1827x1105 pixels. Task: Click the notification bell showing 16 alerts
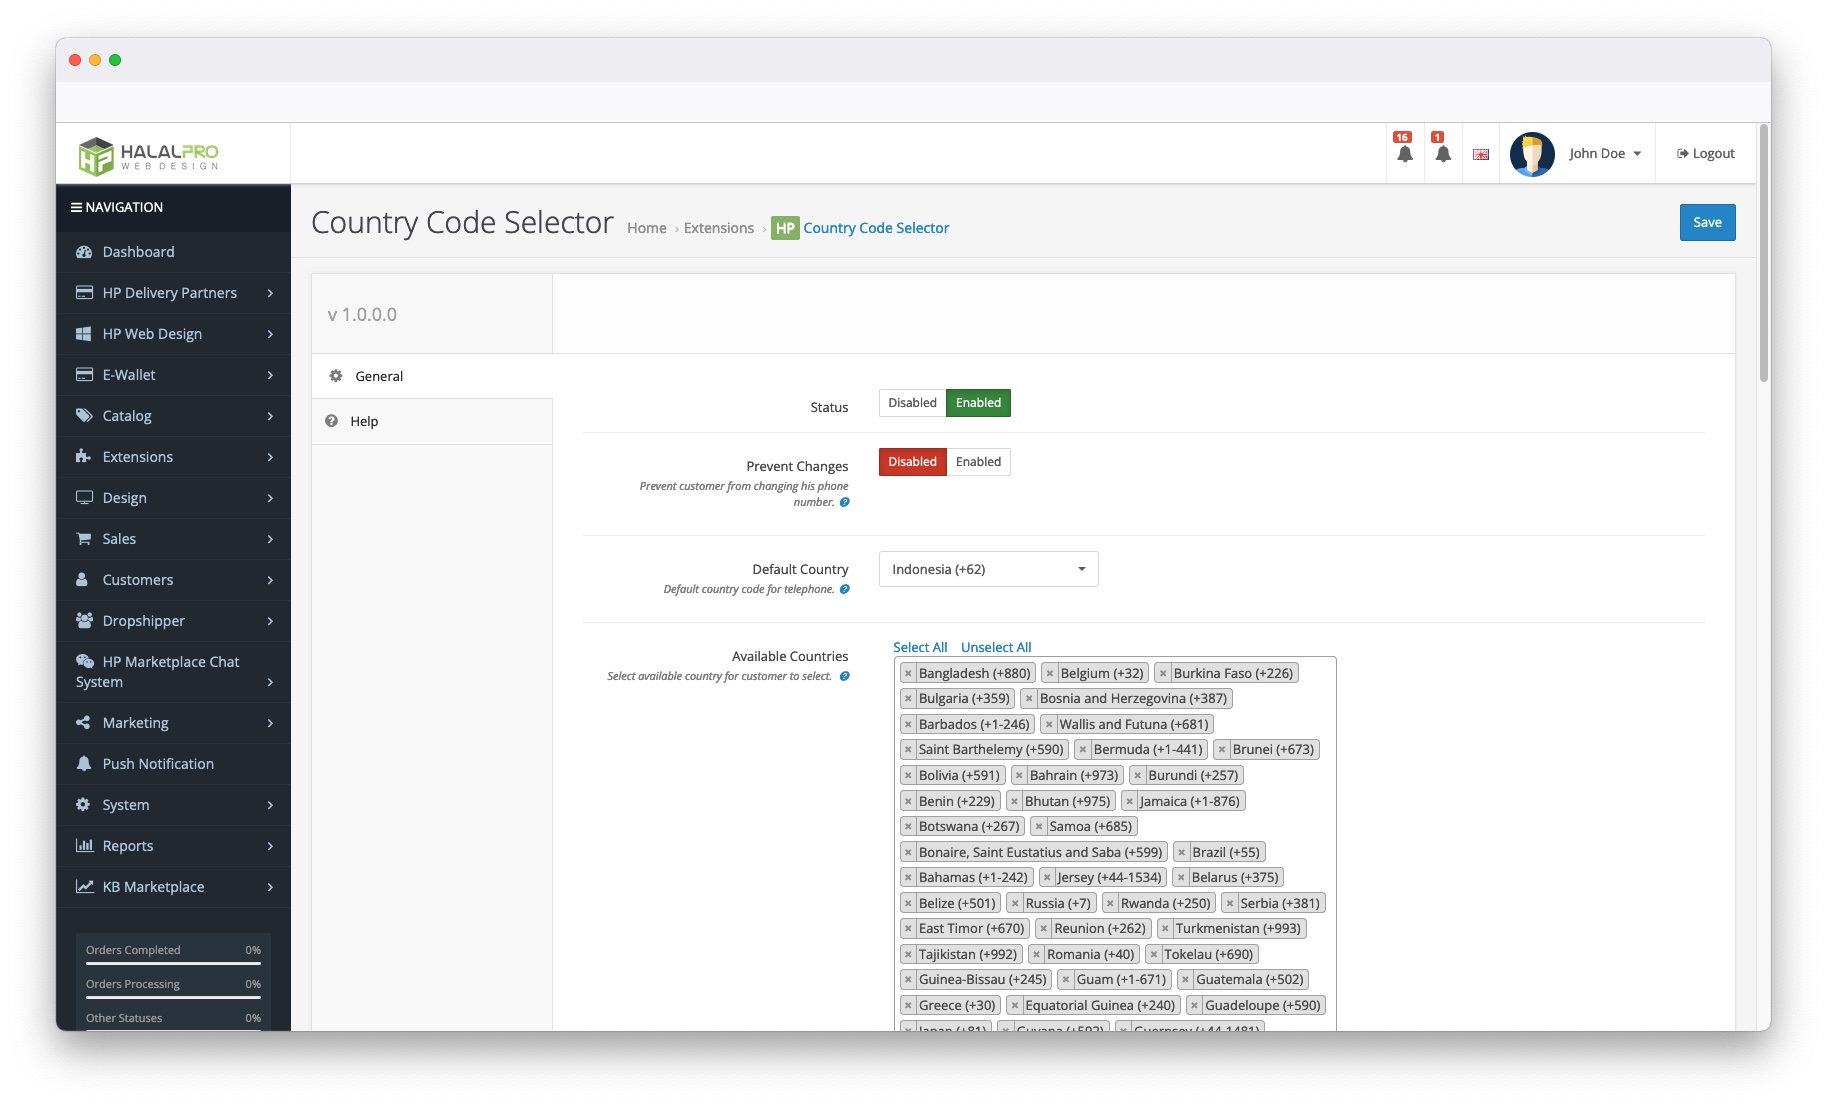coord(1405,153)
